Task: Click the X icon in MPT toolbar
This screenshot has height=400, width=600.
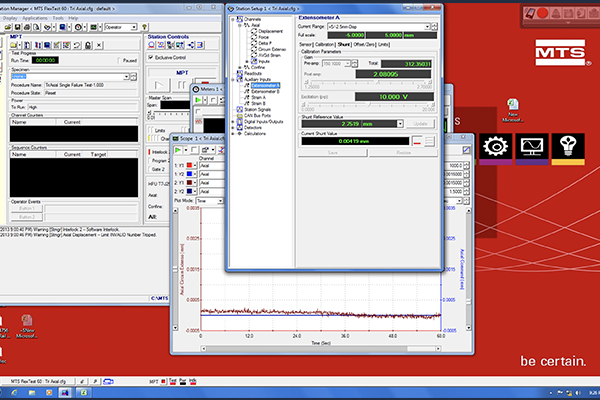Action: (99, 45)
